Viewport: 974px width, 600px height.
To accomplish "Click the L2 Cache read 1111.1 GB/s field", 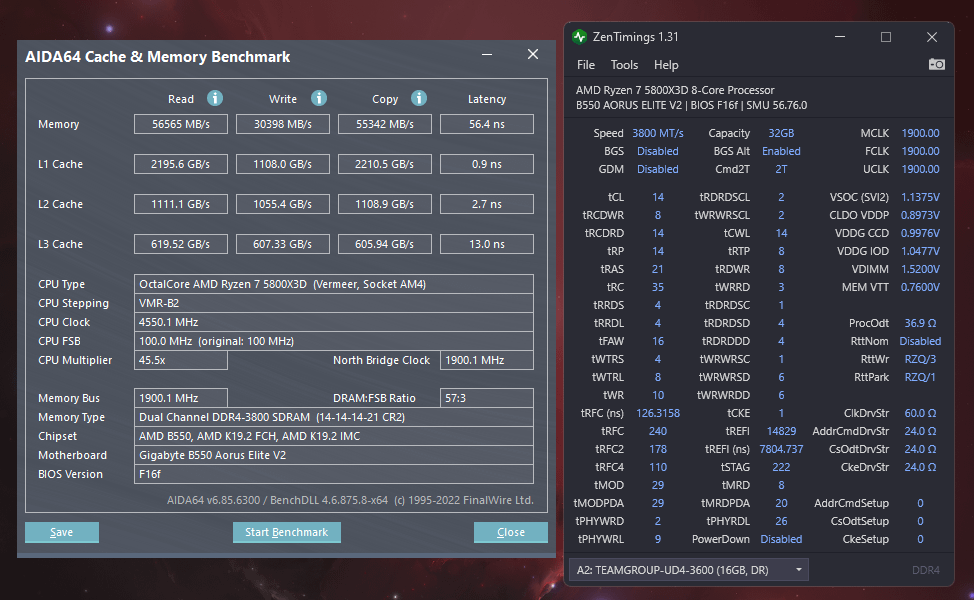I will click(x=181, y=204).
